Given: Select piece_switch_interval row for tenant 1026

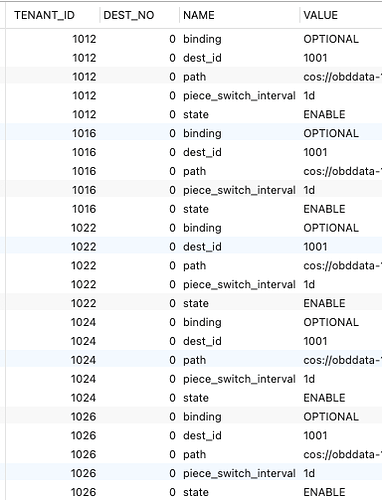Looking at the screenshot, I should click(x=194, y=473).
